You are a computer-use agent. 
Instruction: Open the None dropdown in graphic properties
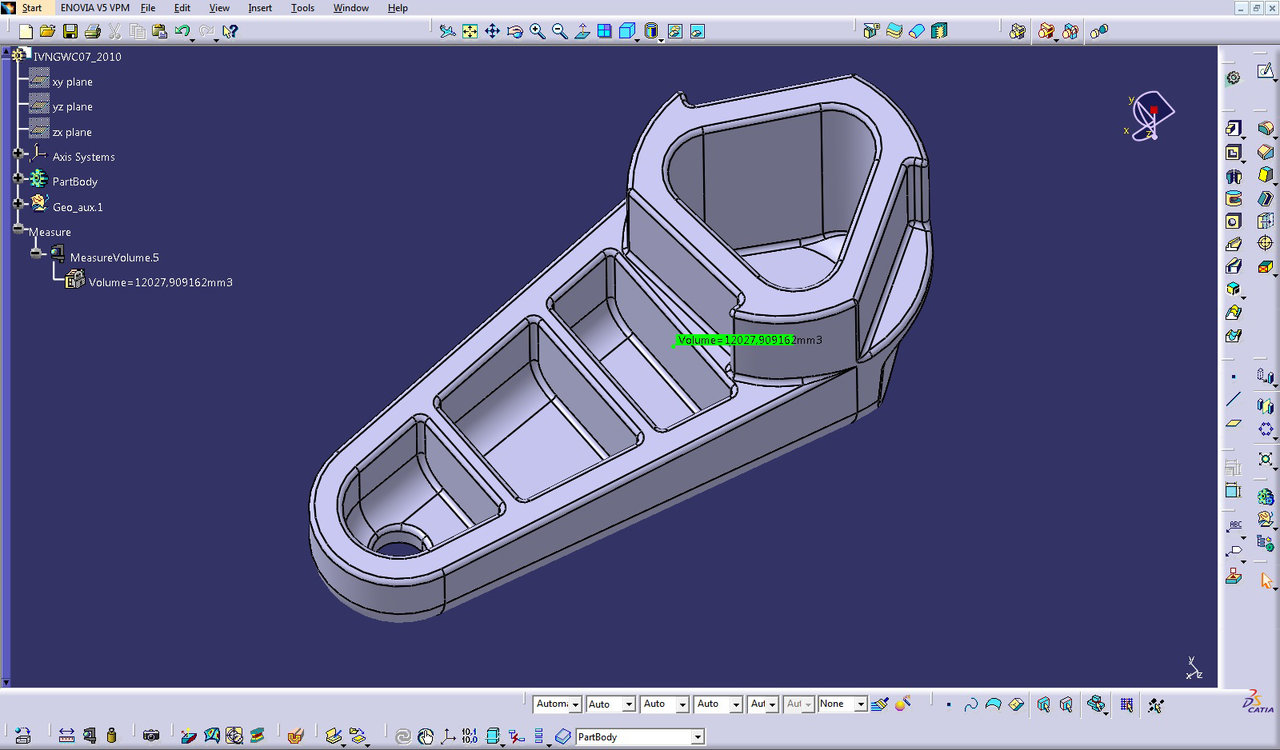pos(860,705)
